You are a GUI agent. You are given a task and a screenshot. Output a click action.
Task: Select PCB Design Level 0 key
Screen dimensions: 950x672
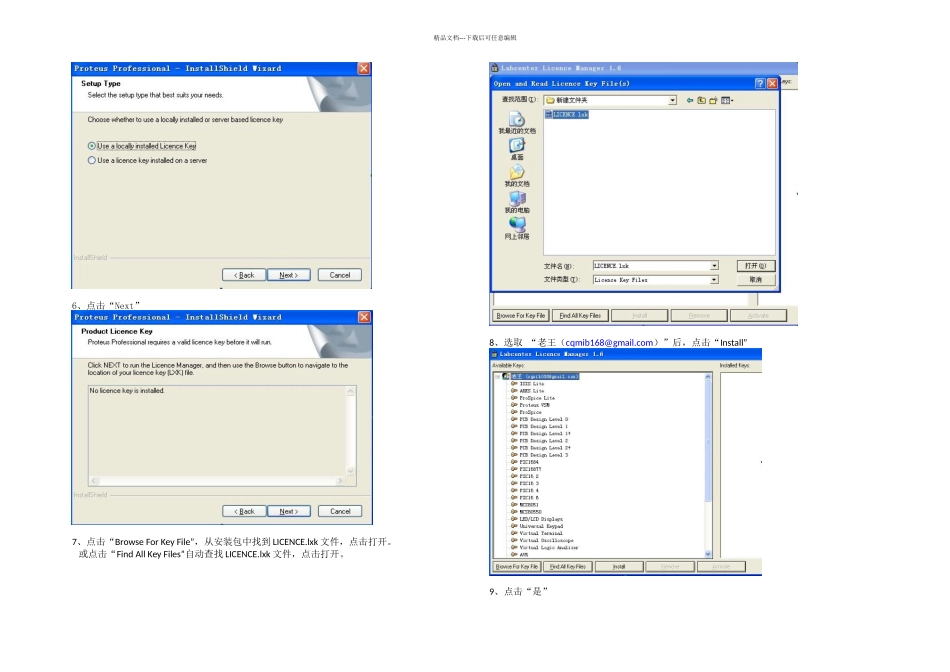click(x=543, y=419)
